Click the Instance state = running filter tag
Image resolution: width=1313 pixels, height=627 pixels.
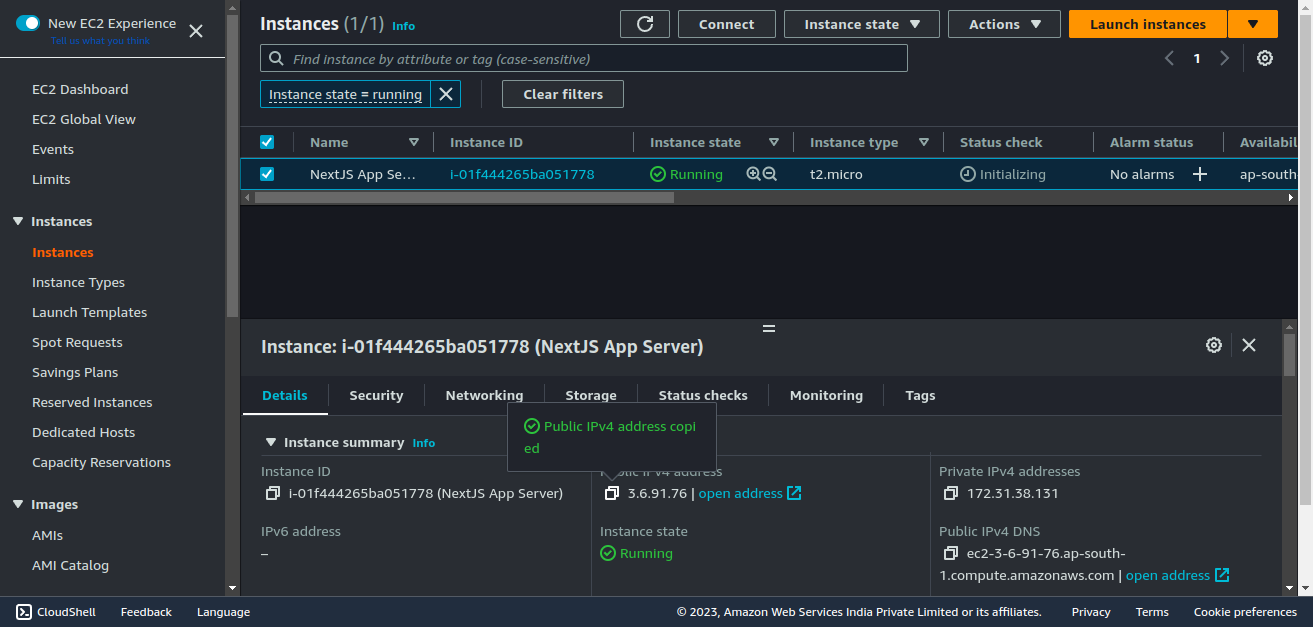pyautogui.click(x=345, y=94)
